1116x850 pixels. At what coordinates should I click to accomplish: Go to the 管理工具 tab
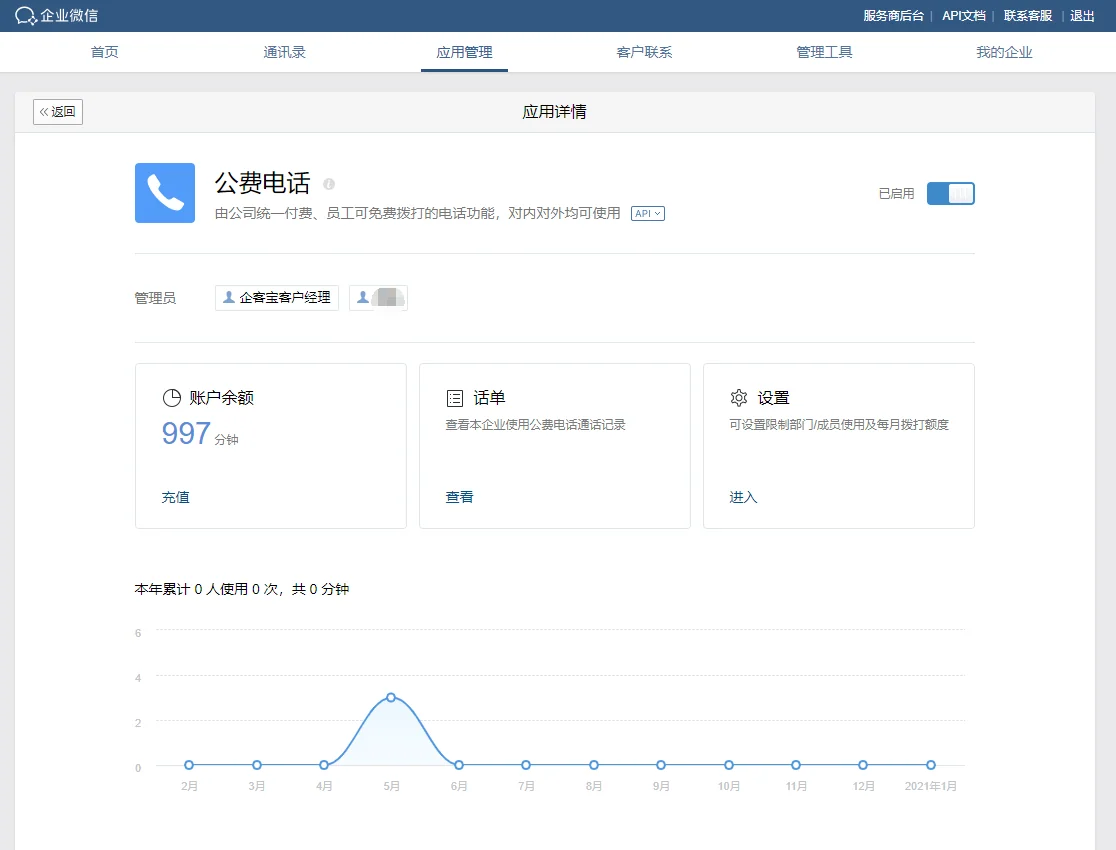(x=824, y=52)
